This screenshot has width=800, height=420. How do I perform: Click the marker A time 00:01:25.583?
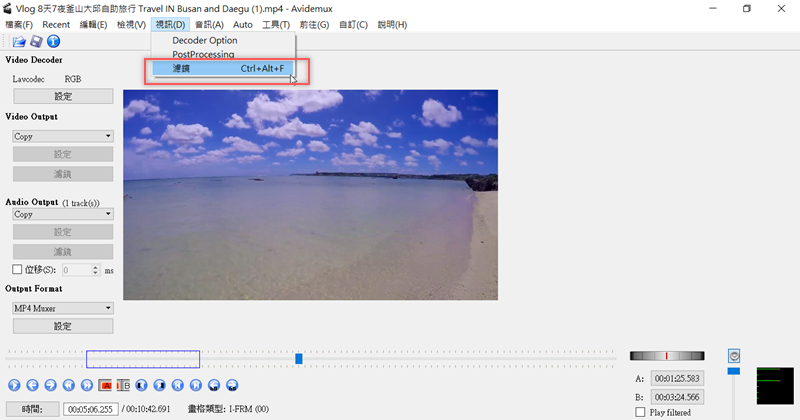pyautogui.click(x=677, y=379)
